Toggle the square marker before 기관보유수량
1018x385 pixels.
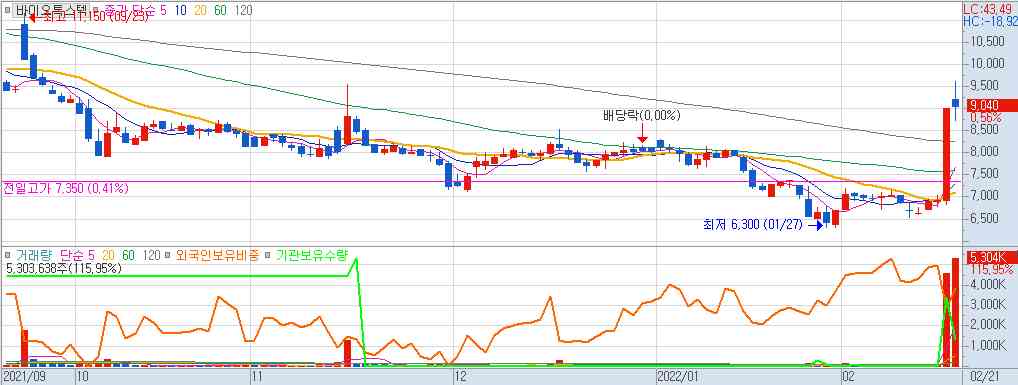pos(268,255)
